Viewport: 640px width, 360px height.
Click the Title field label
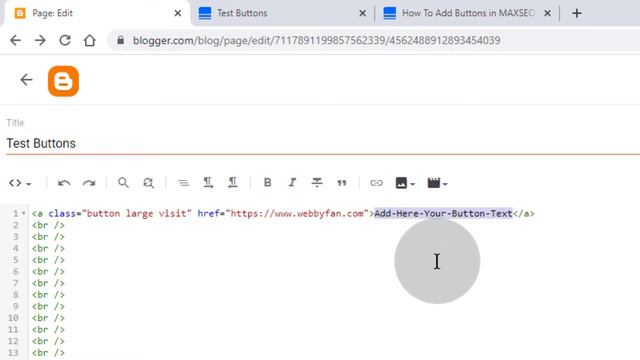pos(15,123)
